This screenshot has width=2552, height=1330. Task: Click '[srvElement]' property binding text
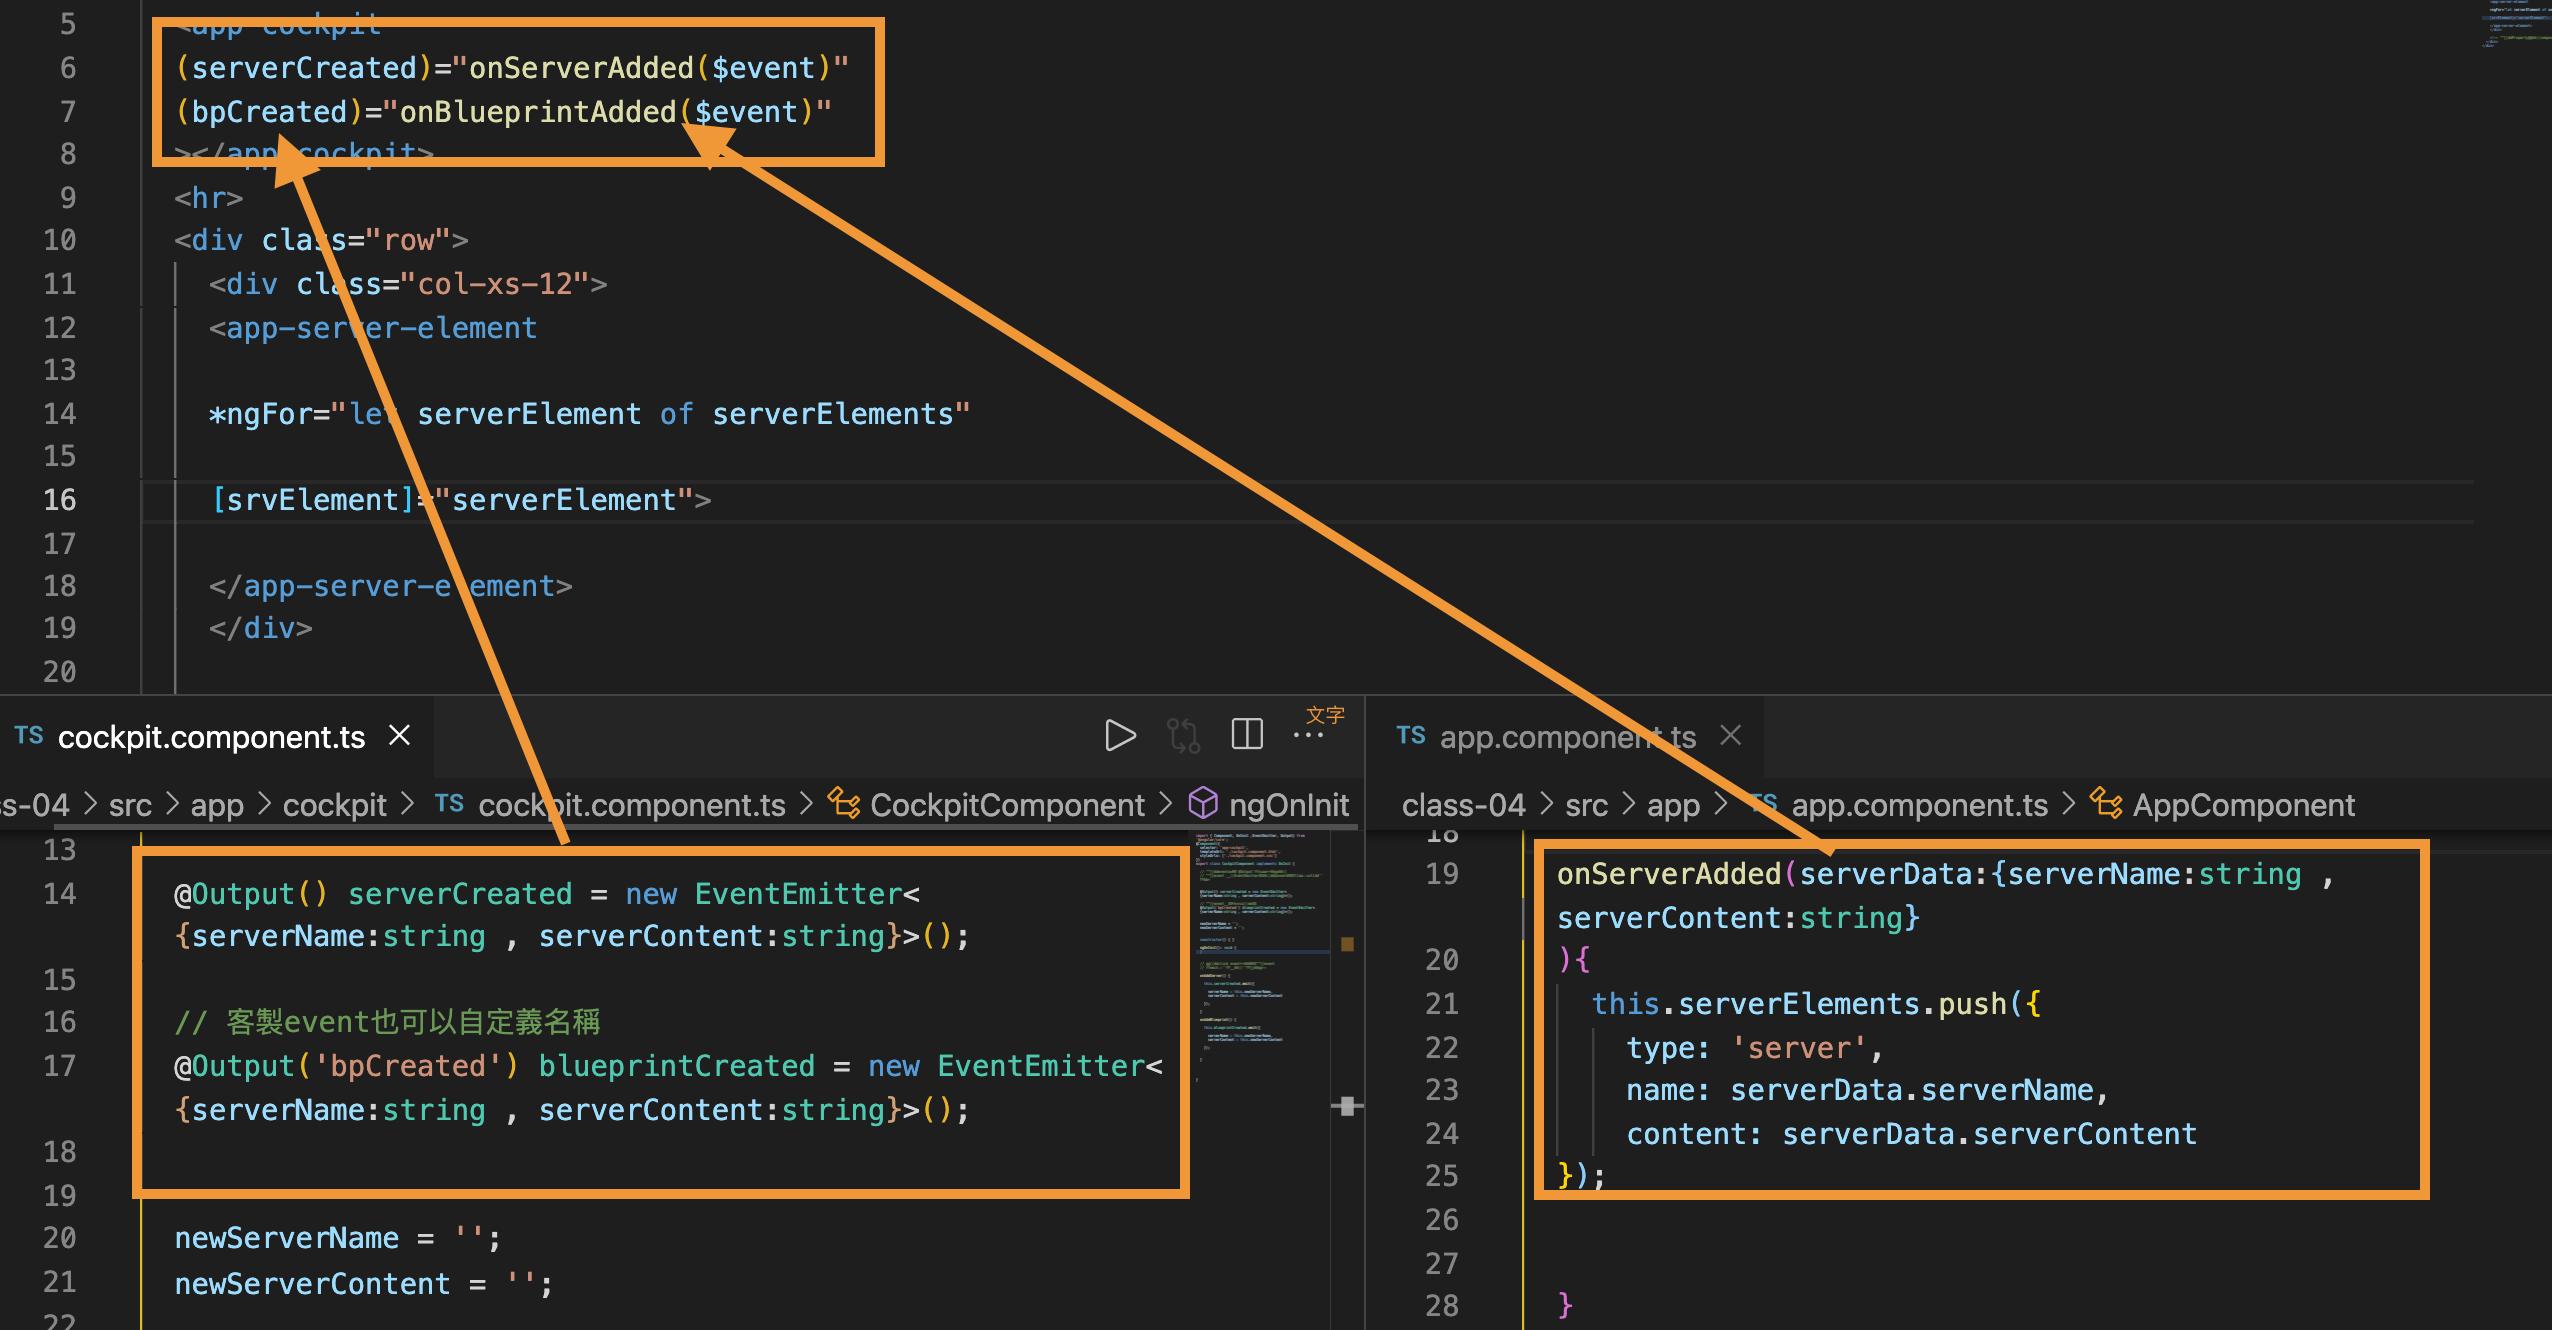(x=313, y=500)
